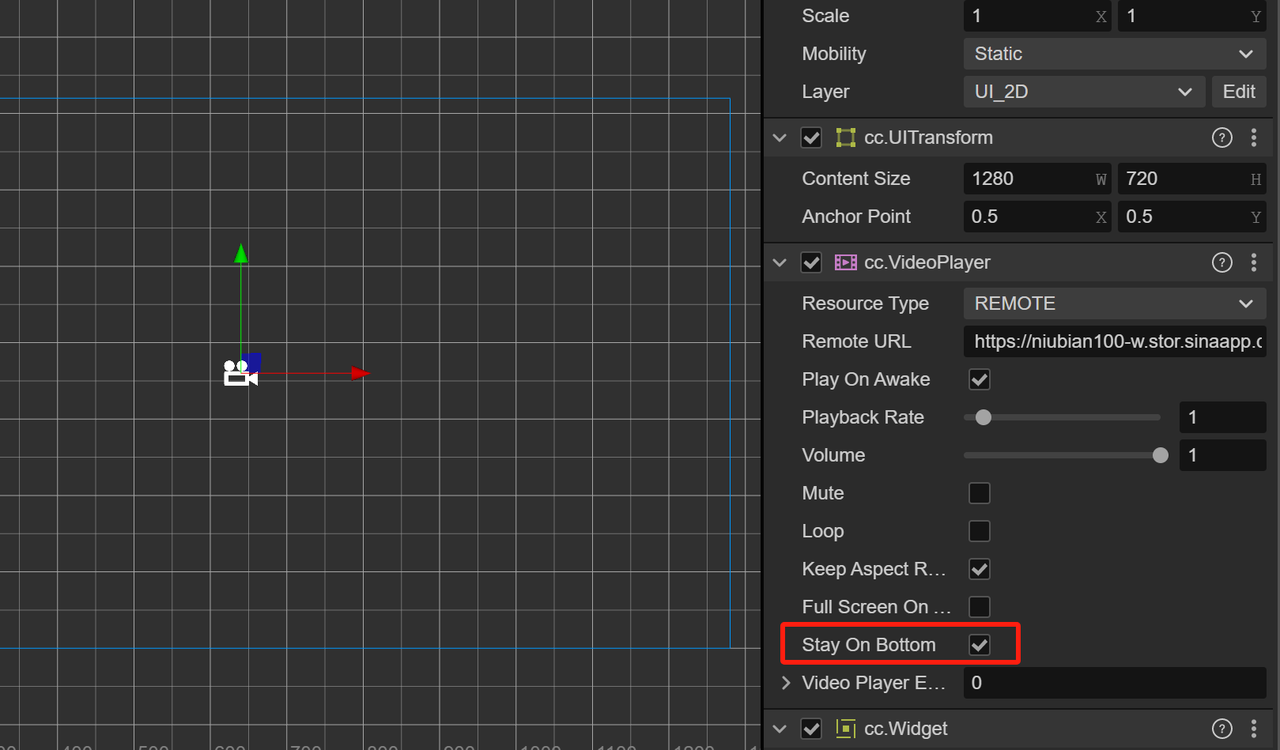This screenshot has height=750, width=1280.
Task: Open the Mobility Static dropdown
Action: pos(1114,54)
